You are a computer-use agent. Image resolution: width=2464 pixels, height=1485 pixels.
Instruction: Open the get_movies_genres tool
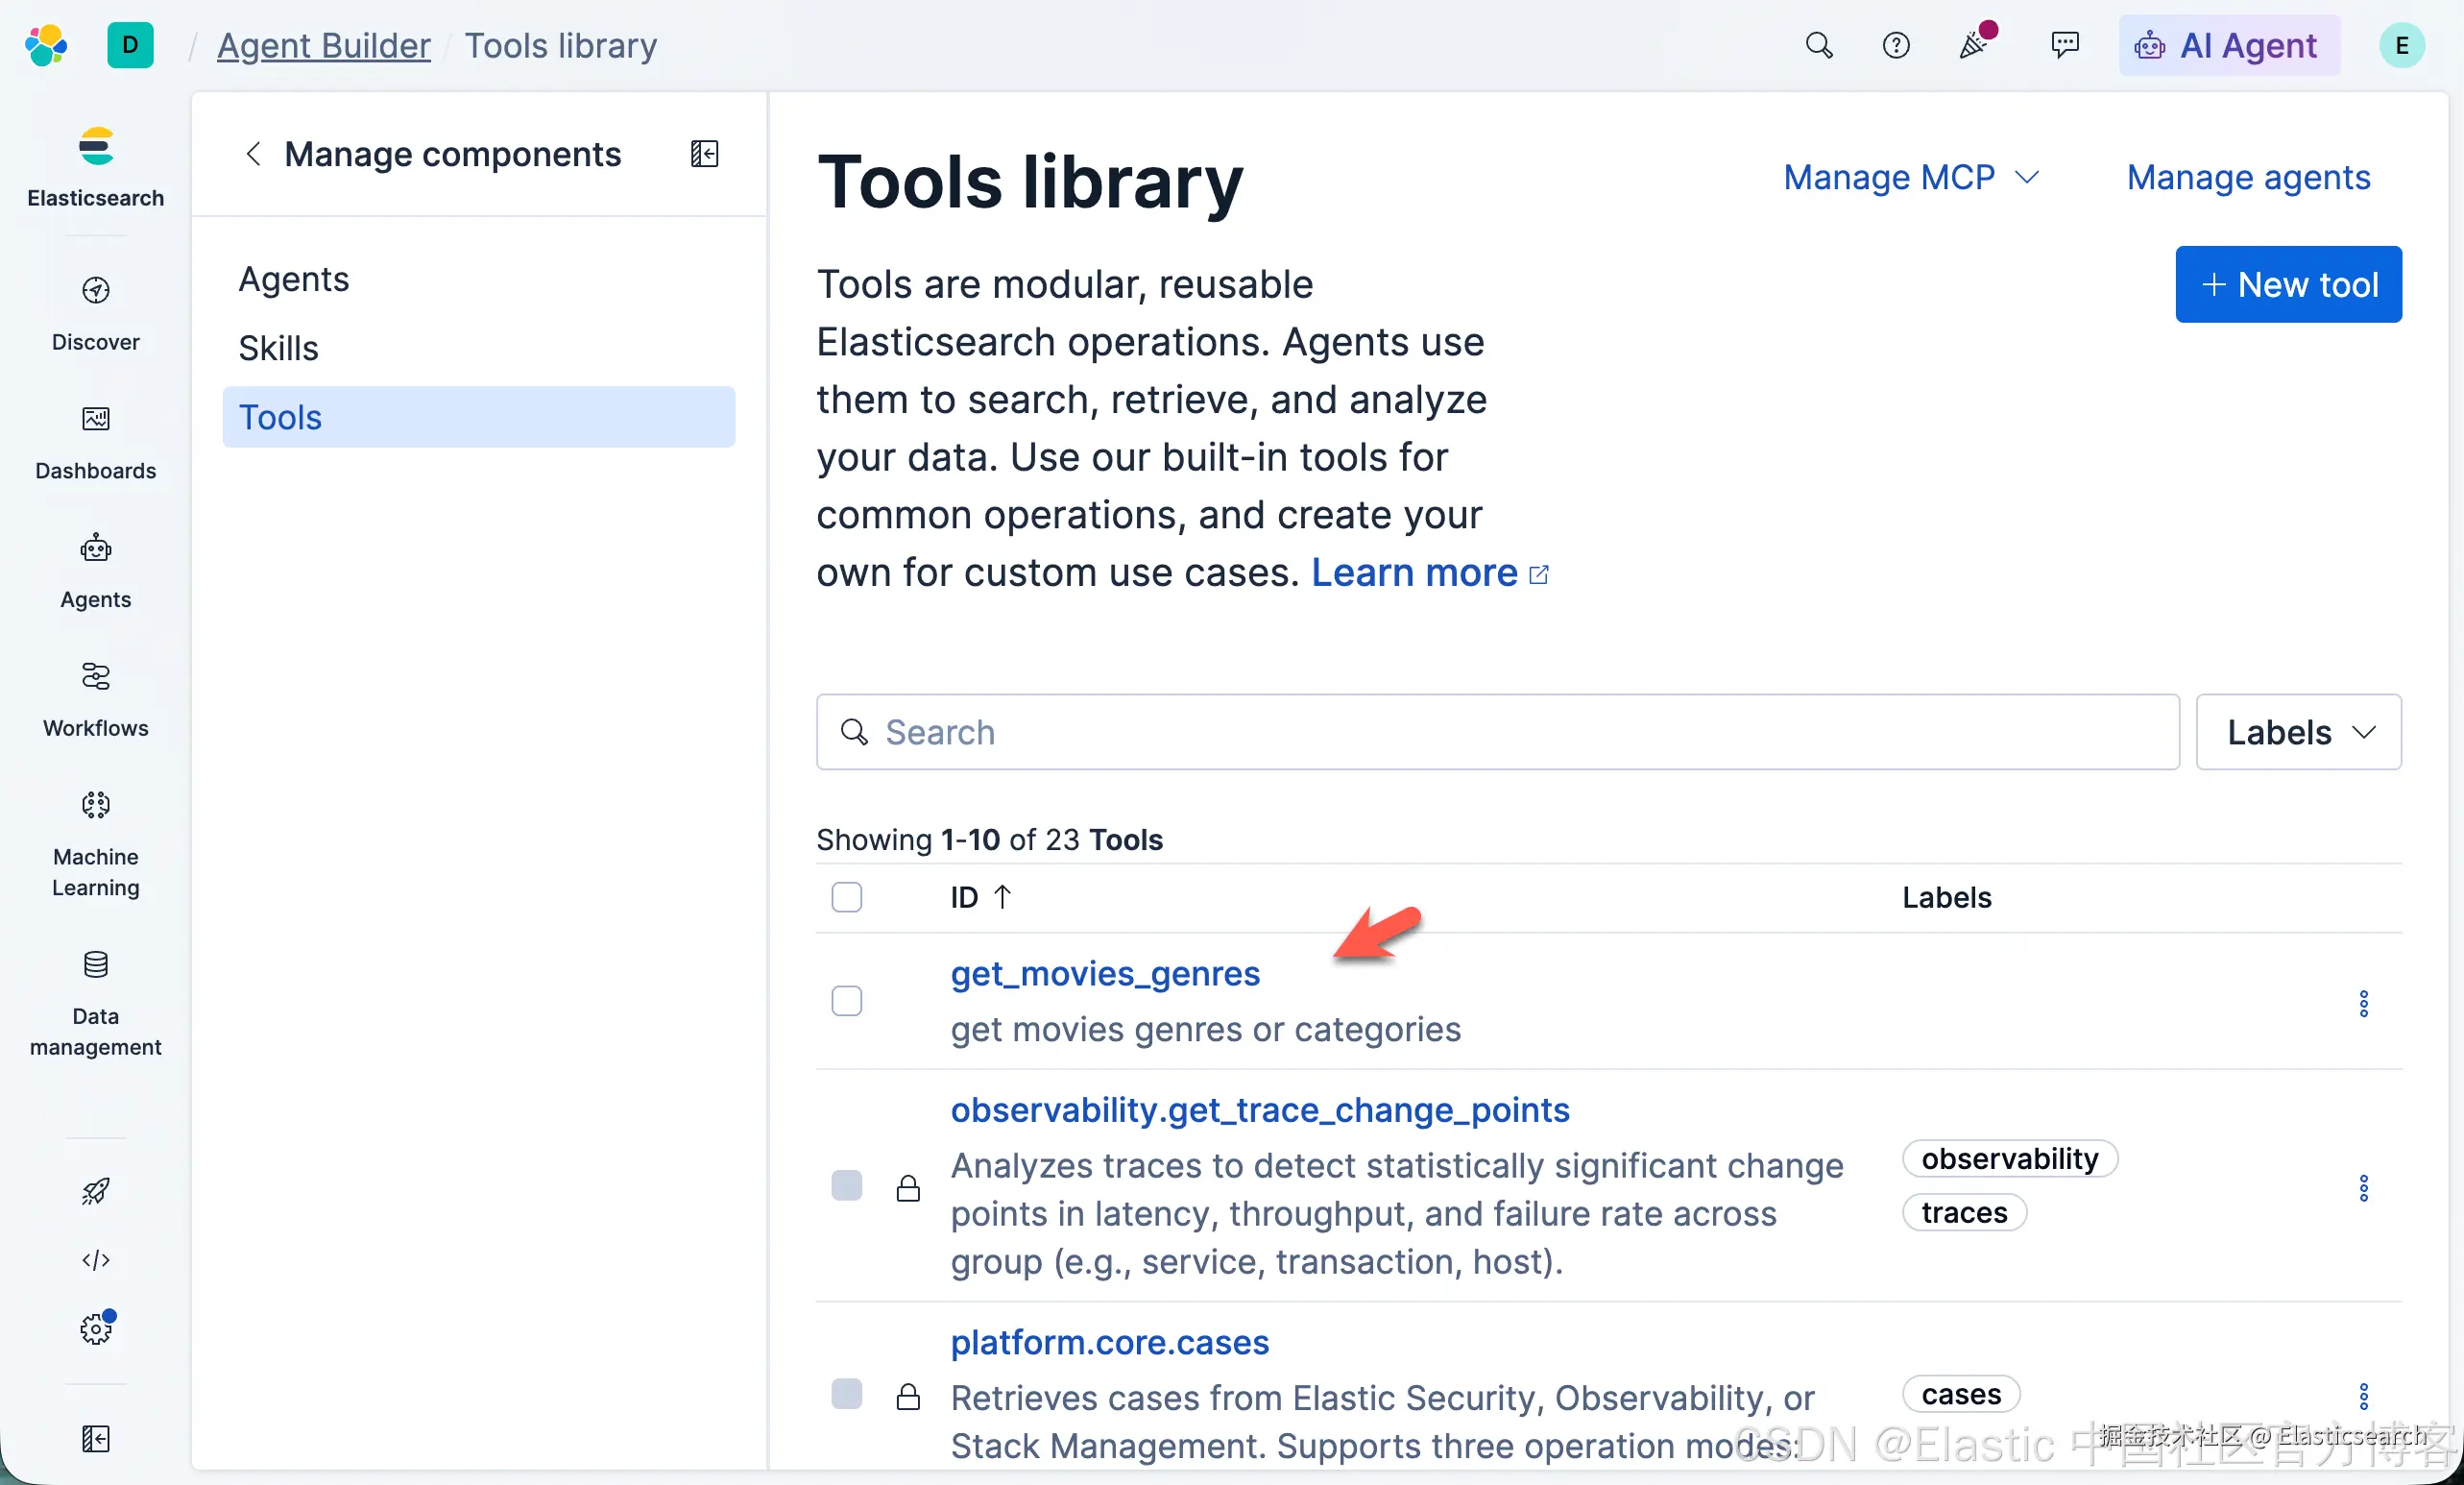1105,973
